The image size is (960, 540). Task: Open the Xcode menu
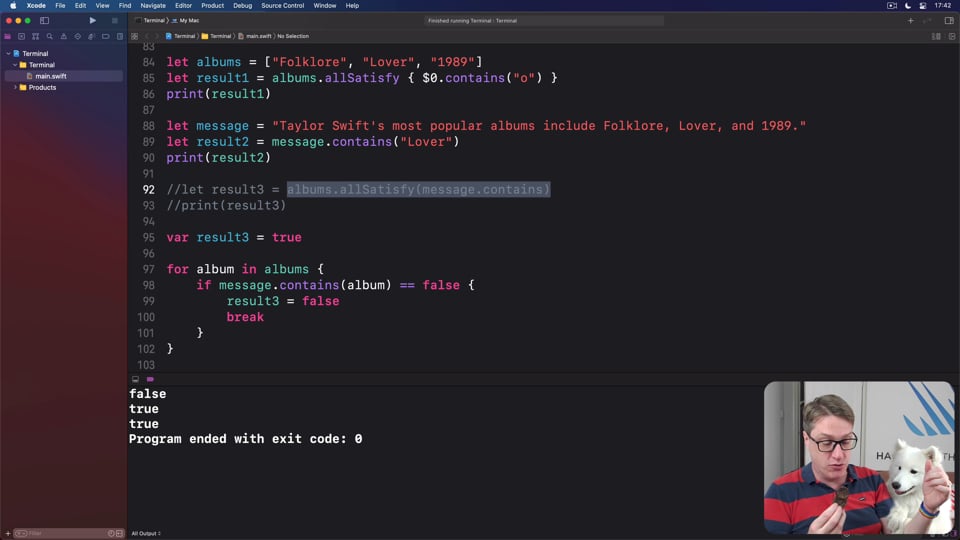tap(36, 6)
